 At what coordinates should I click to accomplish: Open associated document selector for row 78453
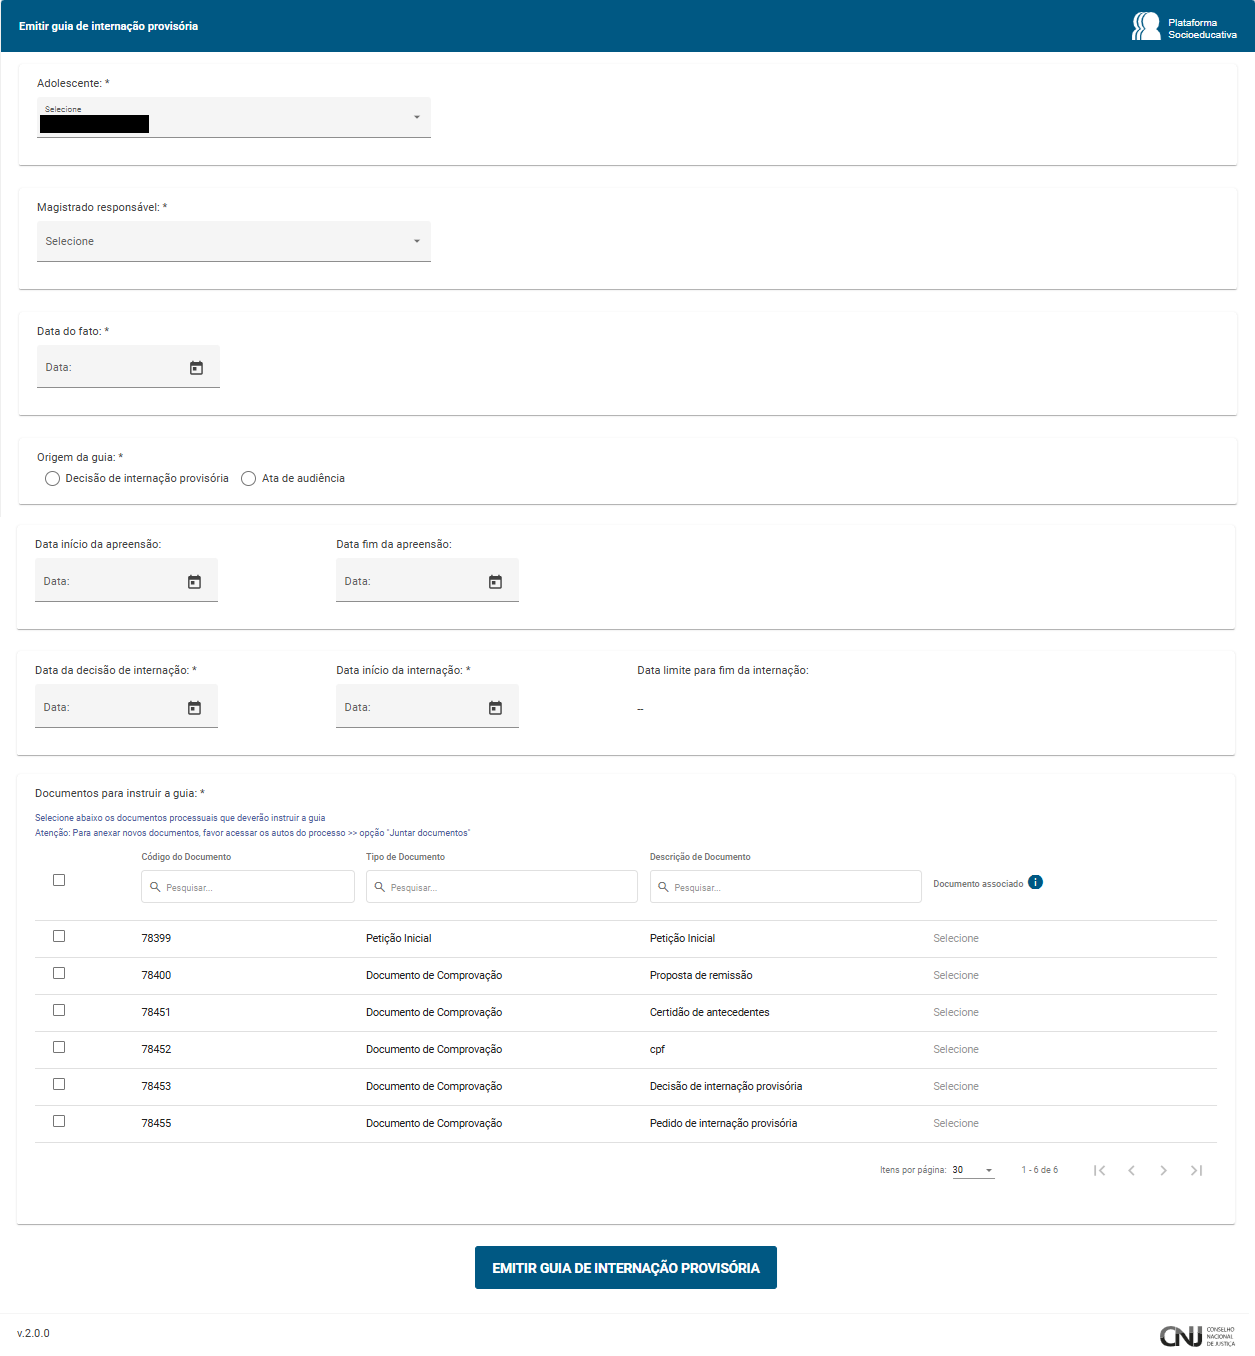pos(956,1087)
